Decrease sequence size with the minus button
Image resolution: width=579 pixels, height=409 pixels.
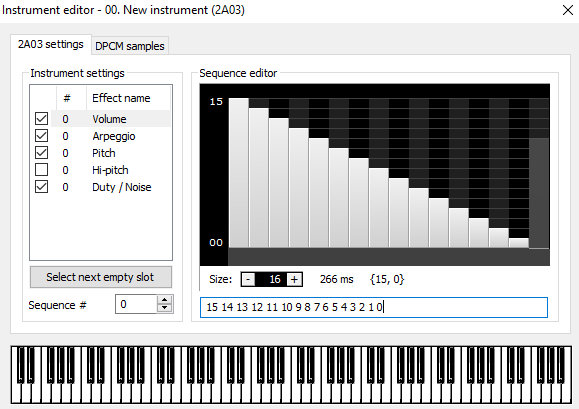pyautogui.click(x=248, y=279)
